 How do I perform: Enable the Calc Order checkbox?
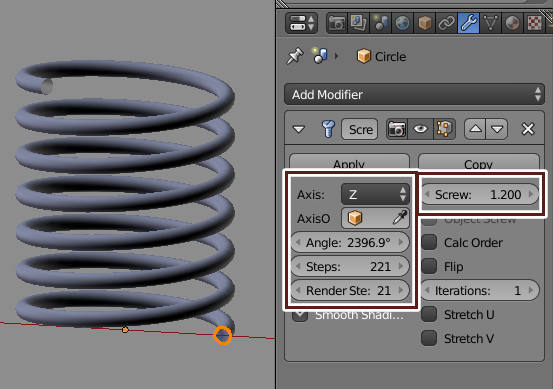pyautogui.click(x=429, y=242)
